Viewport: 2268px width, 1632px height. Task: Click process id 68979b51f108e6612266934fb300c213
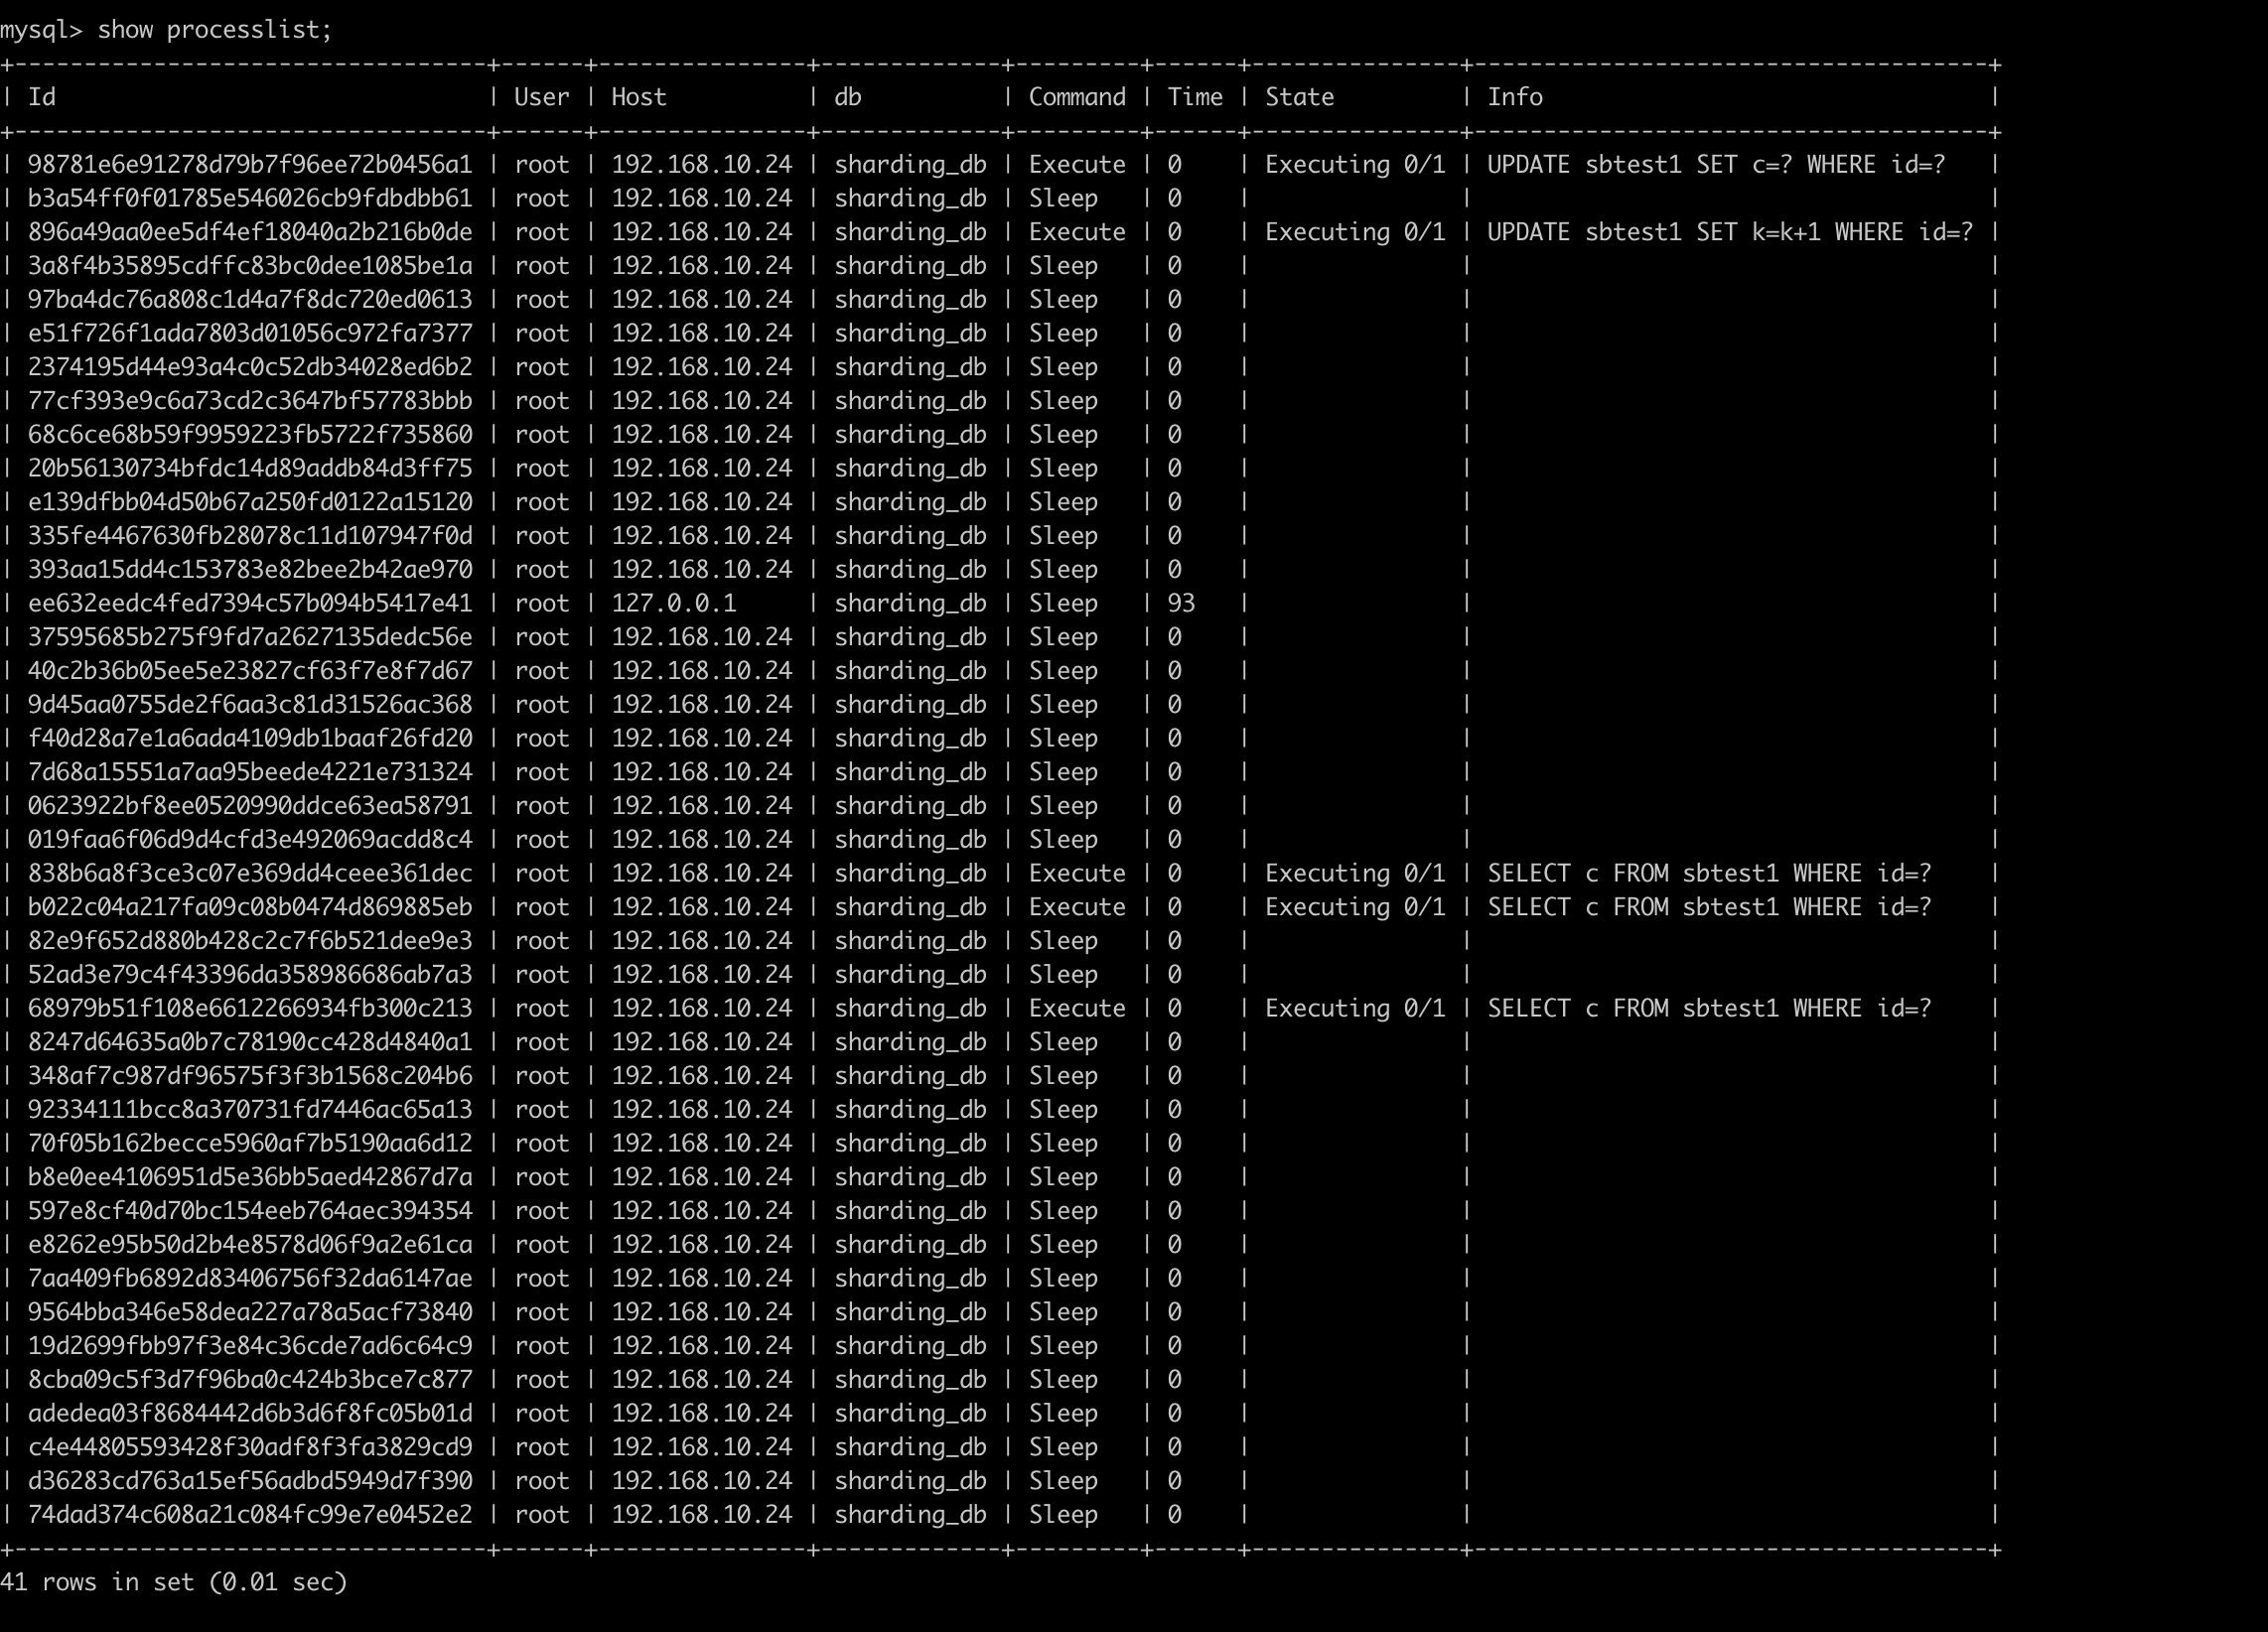click(x=249, y=1009)
